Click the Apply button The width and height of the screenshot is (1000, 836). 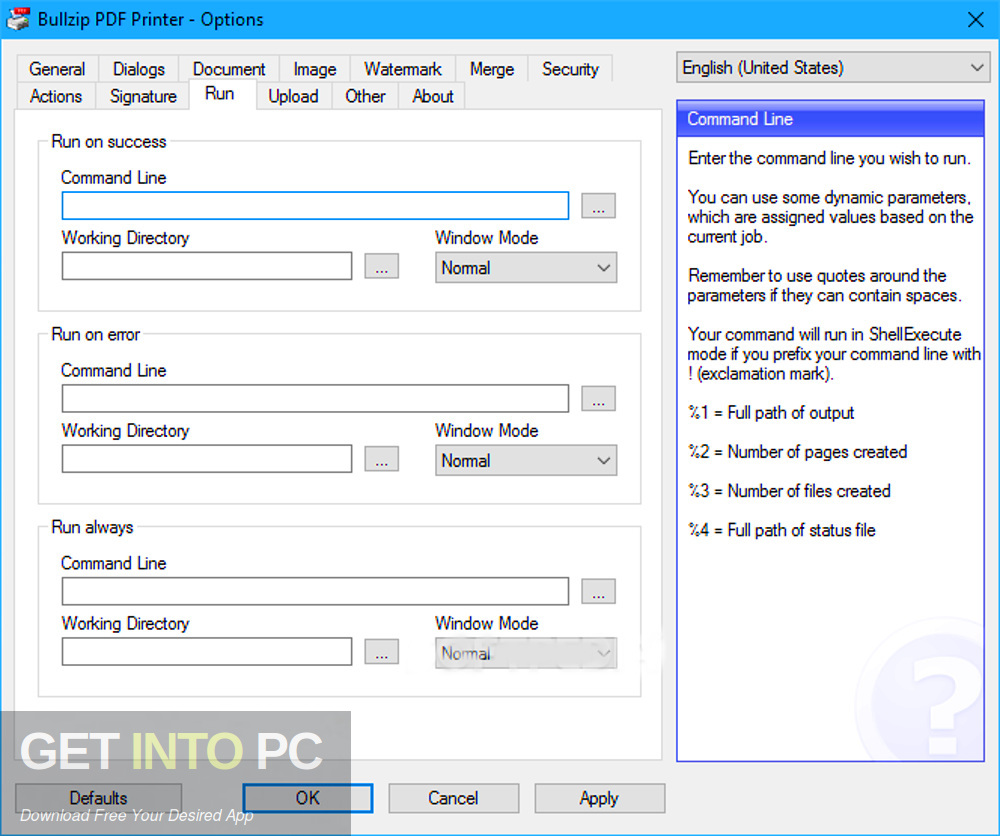pos(599,798)
